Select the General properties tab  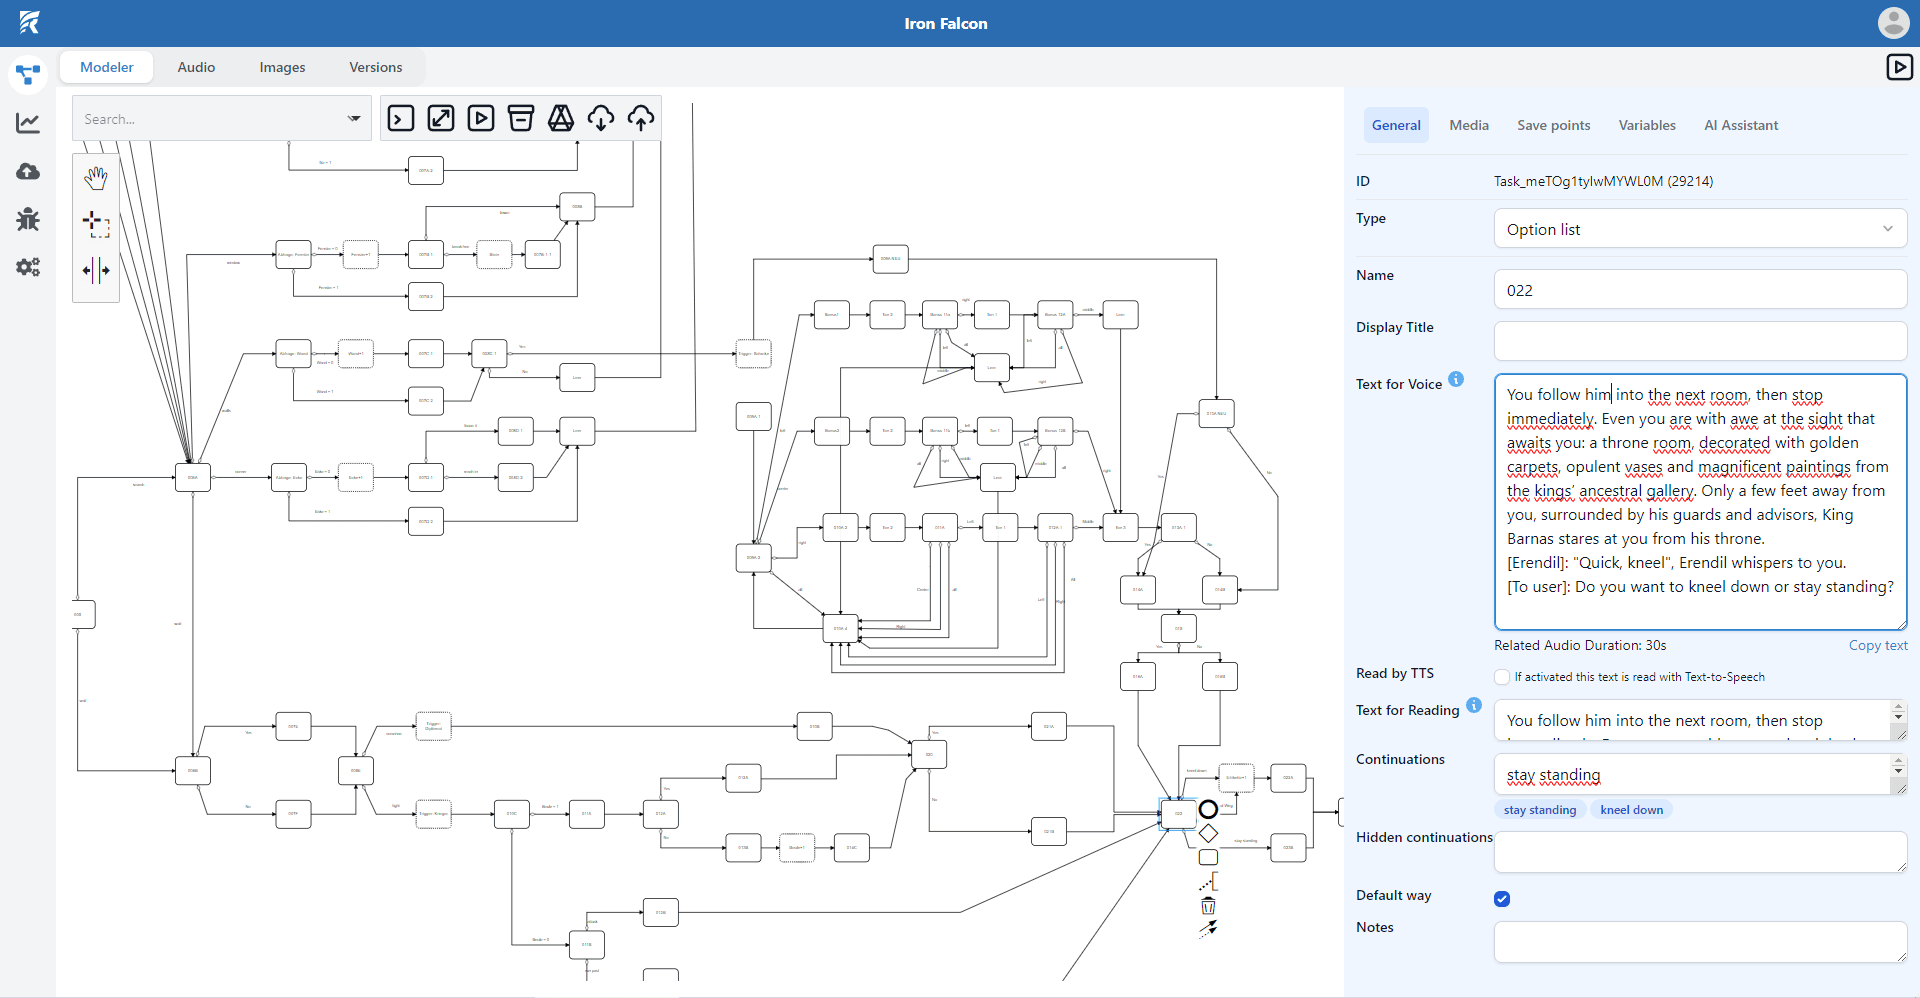(x=1396, y=125)
